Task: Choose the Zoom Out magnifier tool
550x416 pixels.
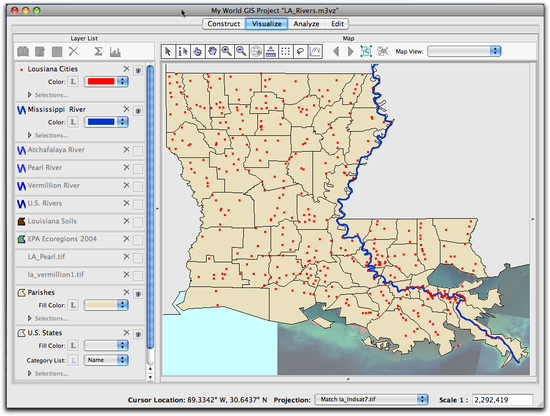Action: tap(241, 52)
